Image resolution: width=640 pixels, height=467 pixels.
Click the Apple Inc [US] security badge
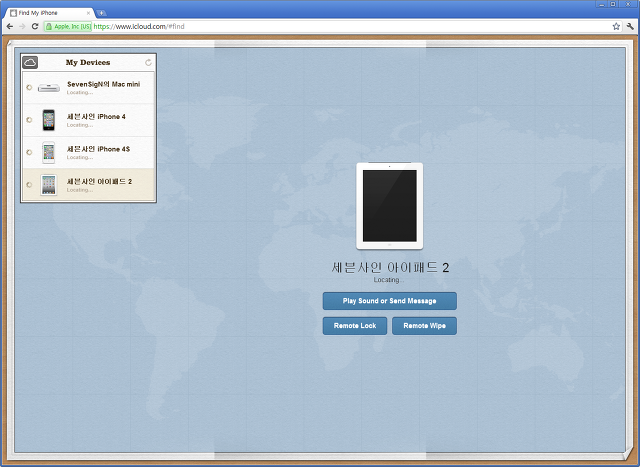click(68, 27)
